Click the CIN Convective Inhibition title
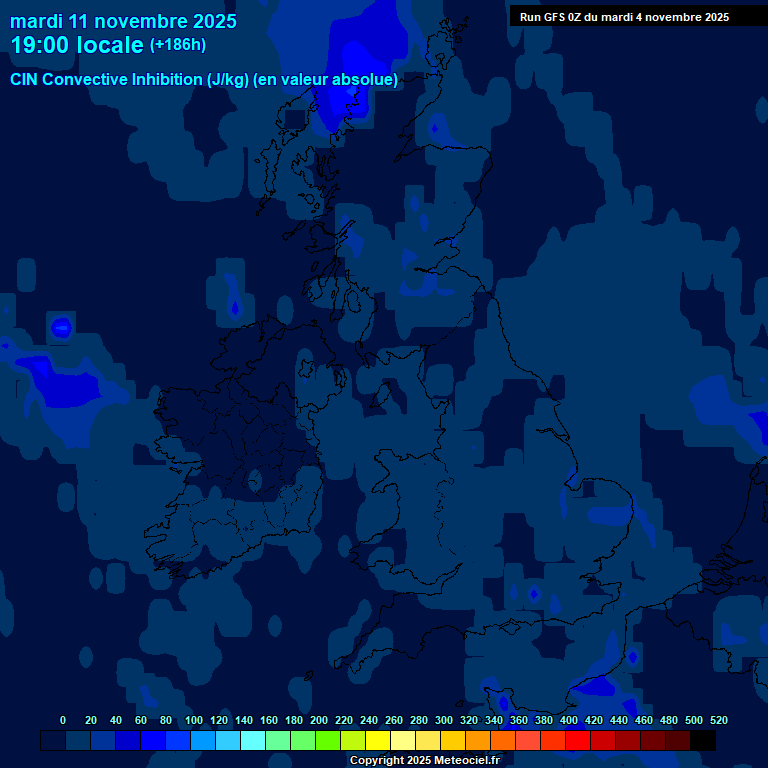Screen dimensions: 768x768 (x=204, y=79)
